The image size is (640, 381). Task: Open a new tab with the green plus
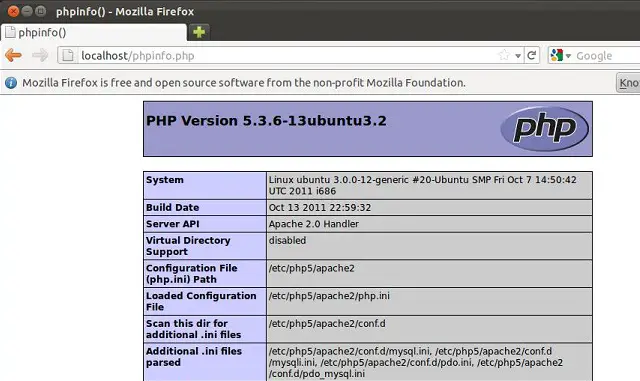click(199, 32)
